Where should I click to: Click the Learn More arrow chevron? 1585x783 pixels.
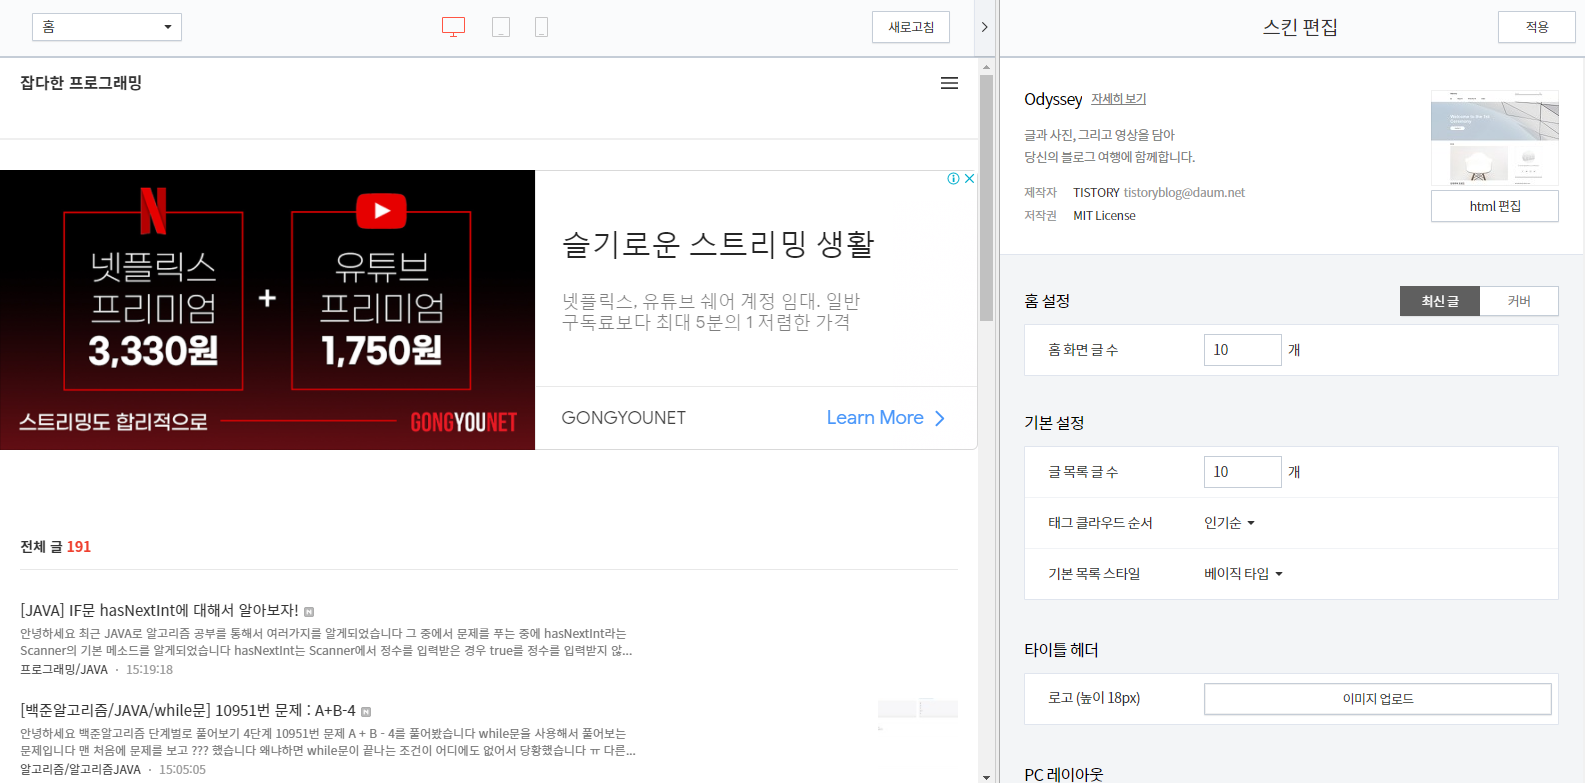(x=940, y=418)
